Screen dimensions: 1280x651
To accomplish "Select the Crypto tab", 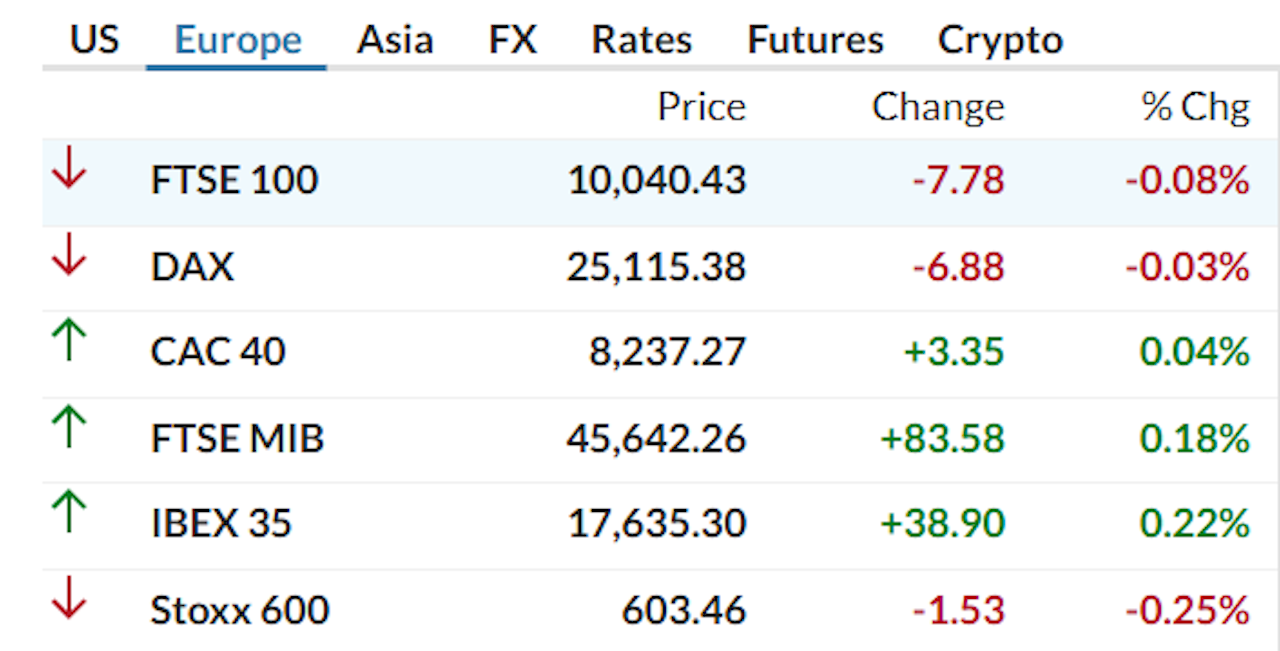I will [999, 40].
